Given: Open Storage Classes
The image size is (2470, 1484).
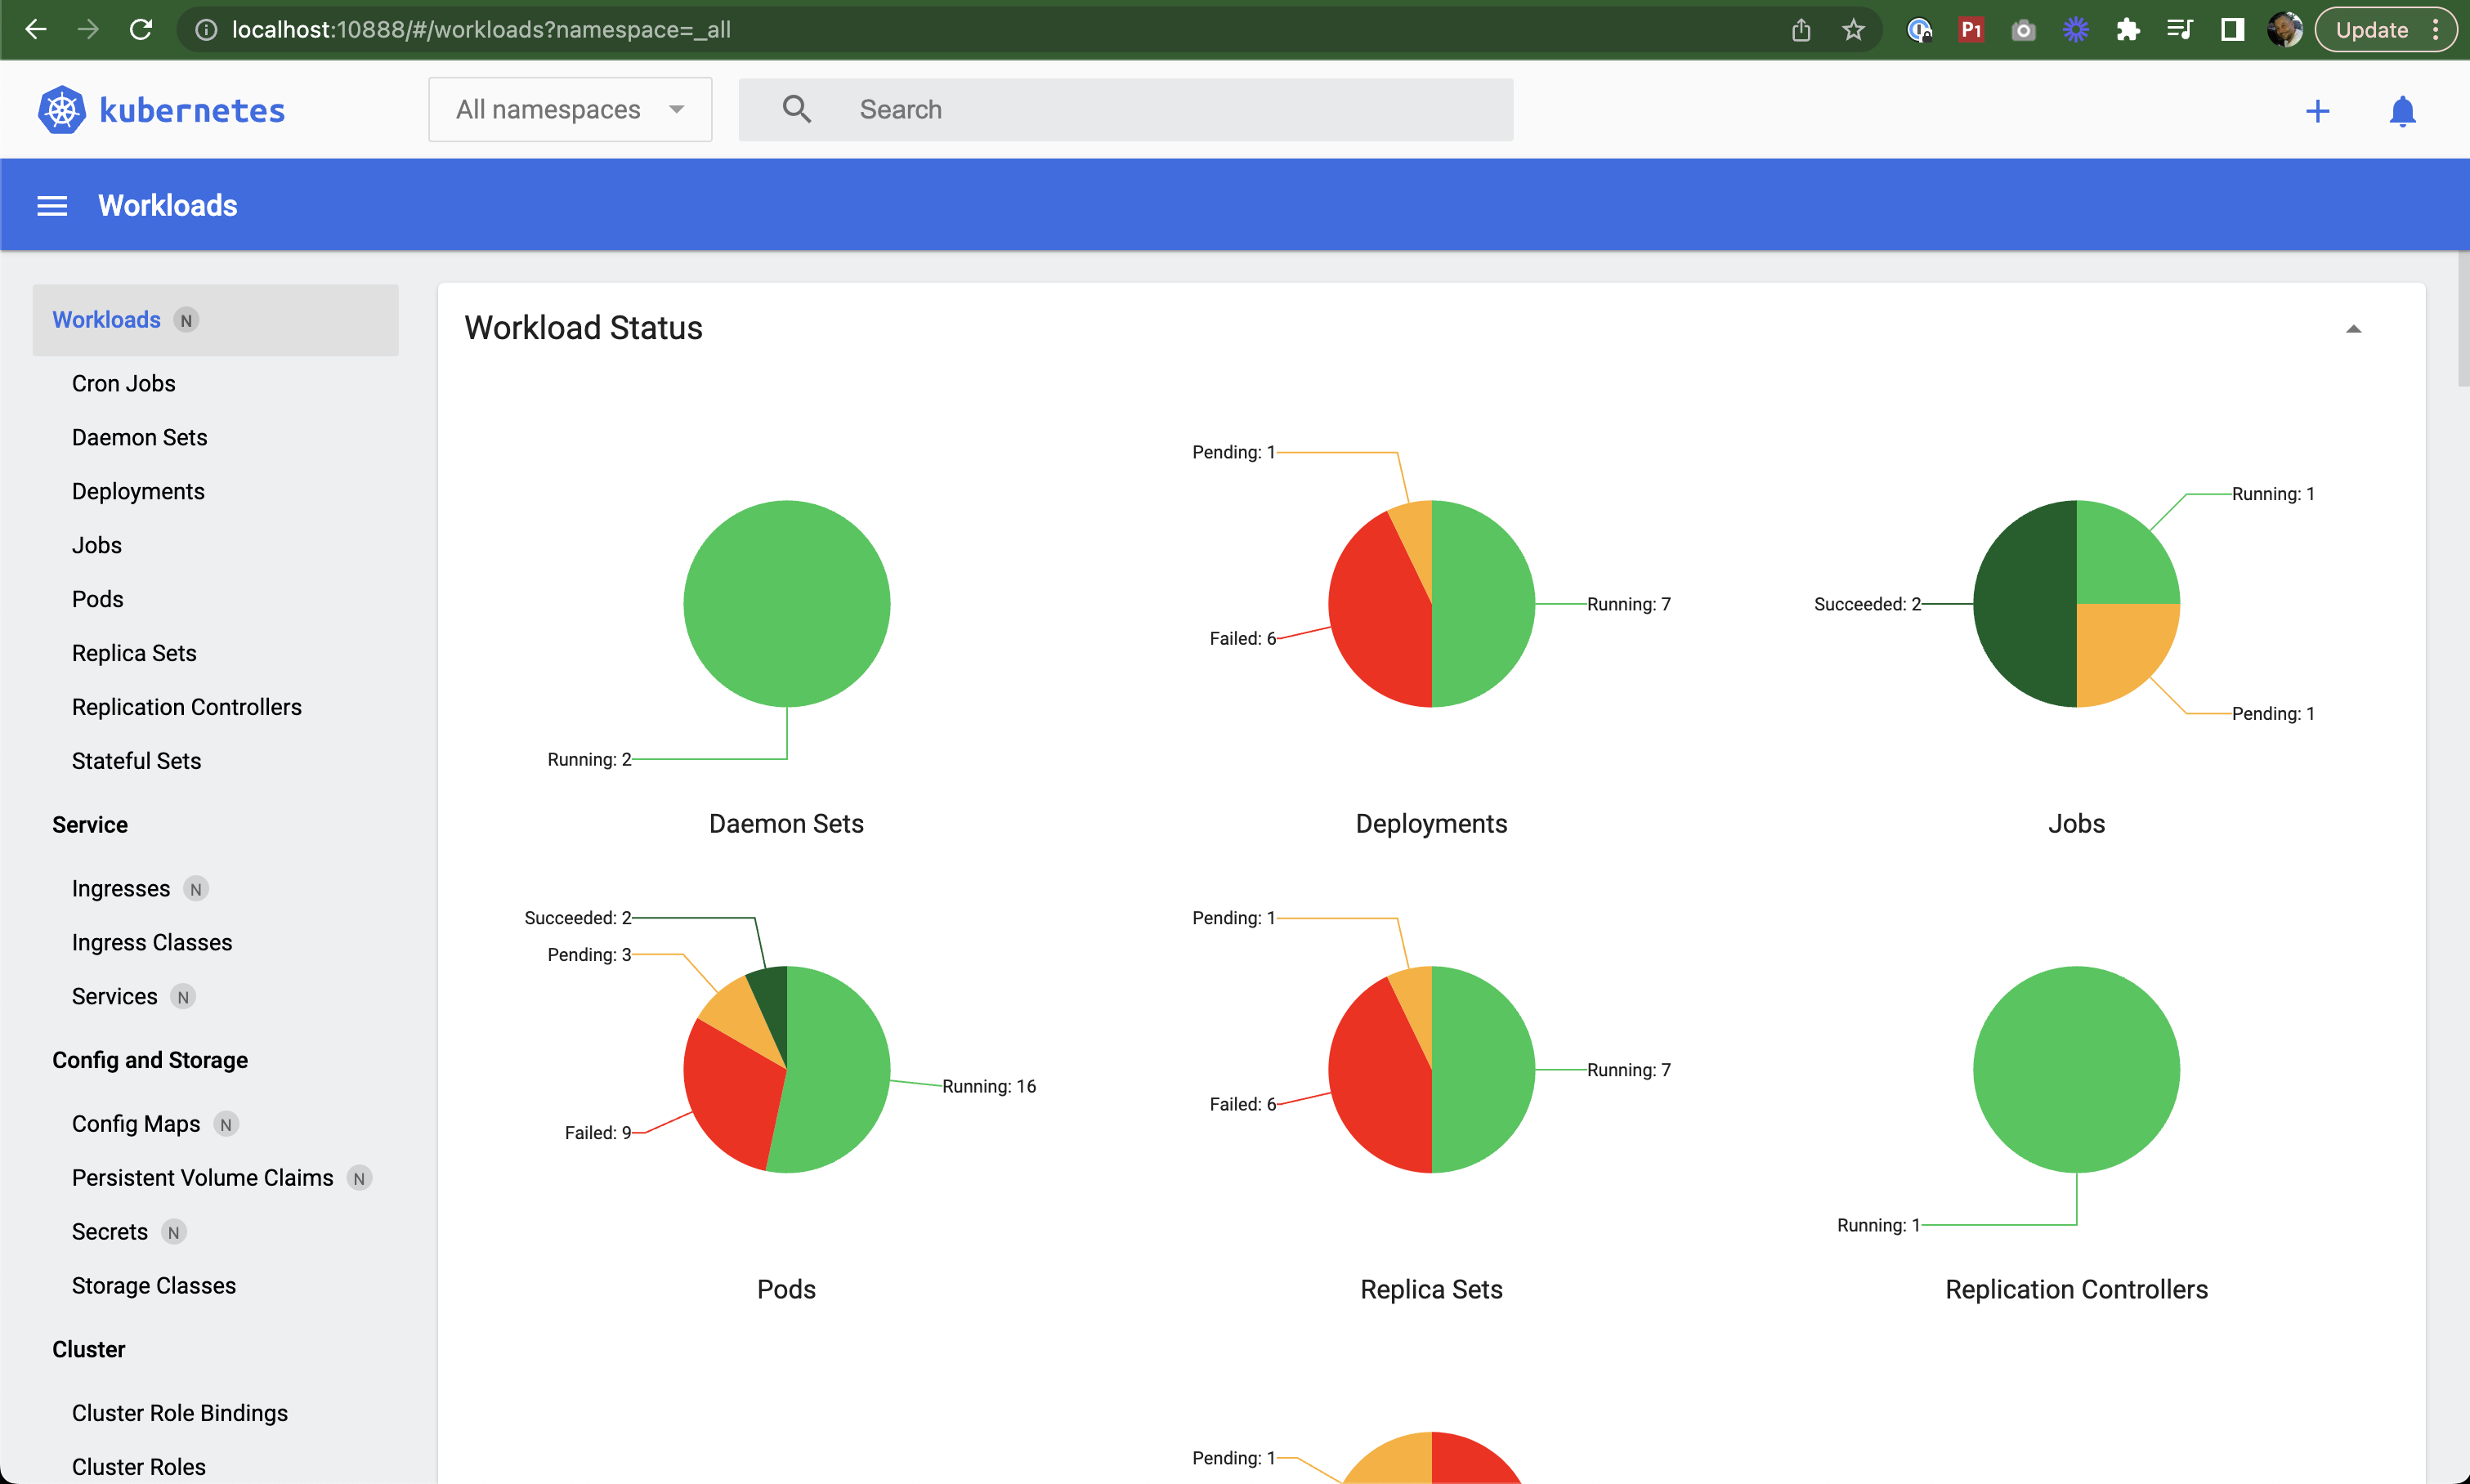Looking at the screenshot, I should tap(154, 1286).
